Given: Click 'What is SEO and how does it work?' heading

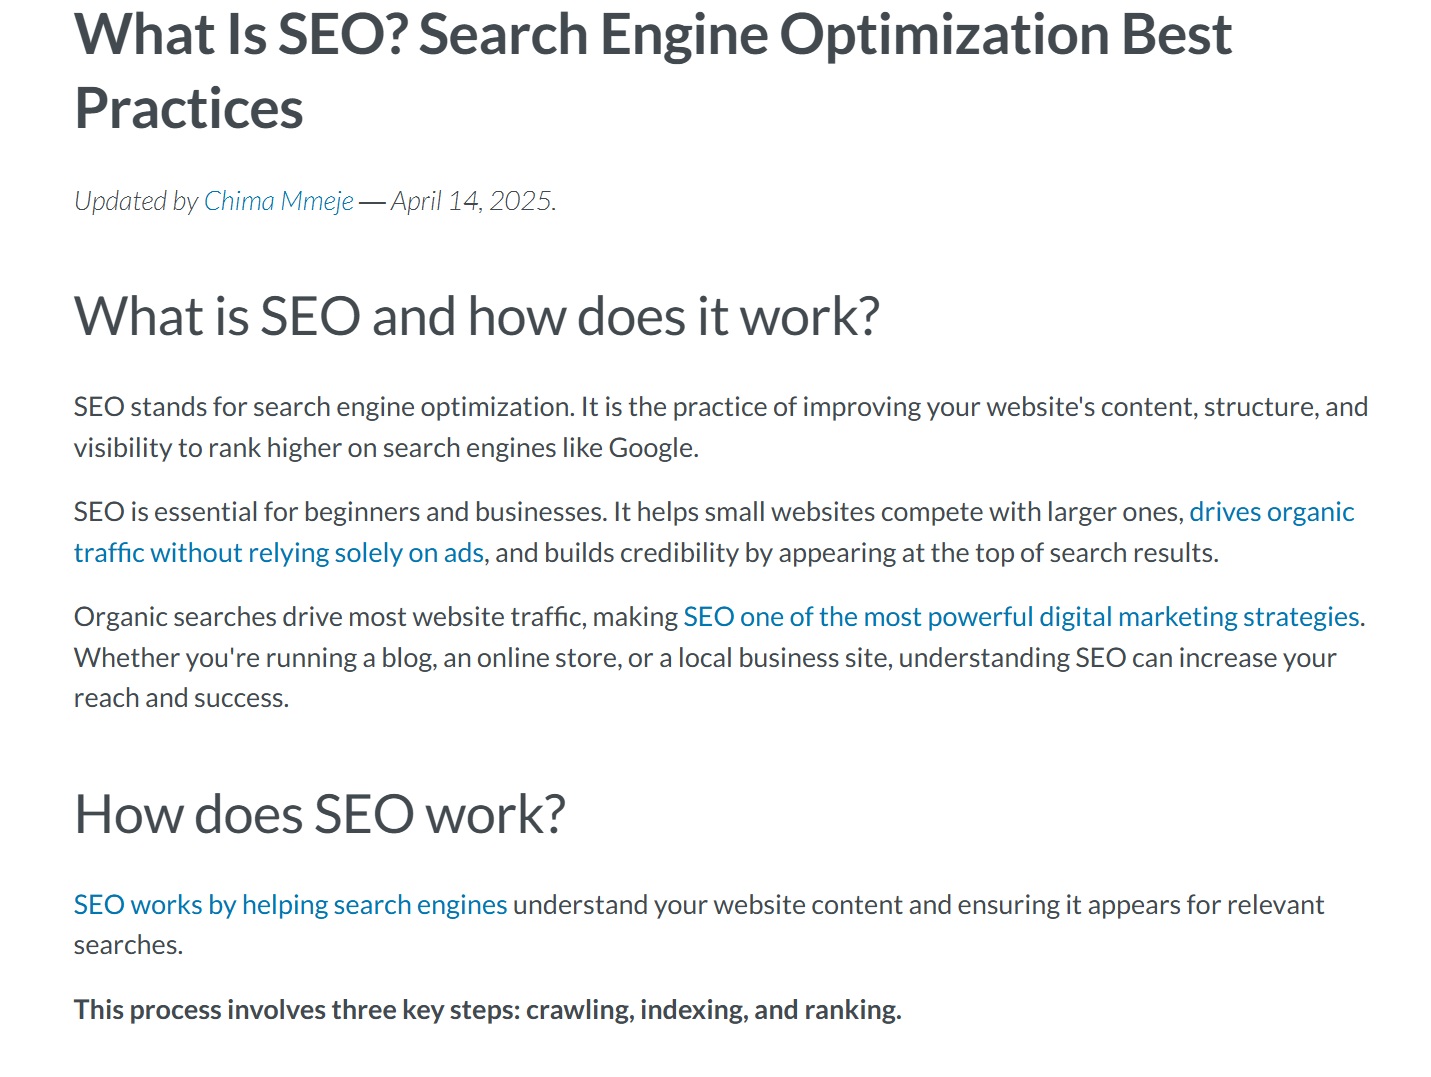Looking at the screenshot, I should (476, 316).
